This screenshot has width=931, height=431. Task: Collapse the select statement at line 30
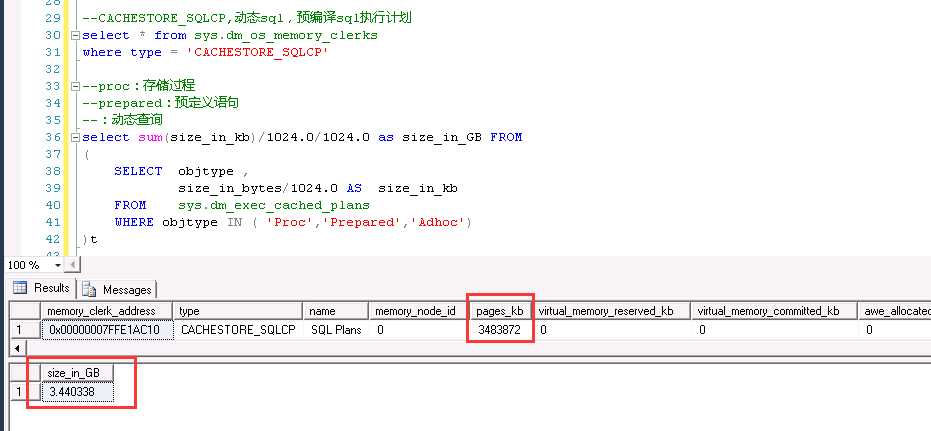[x=75, y=36]
